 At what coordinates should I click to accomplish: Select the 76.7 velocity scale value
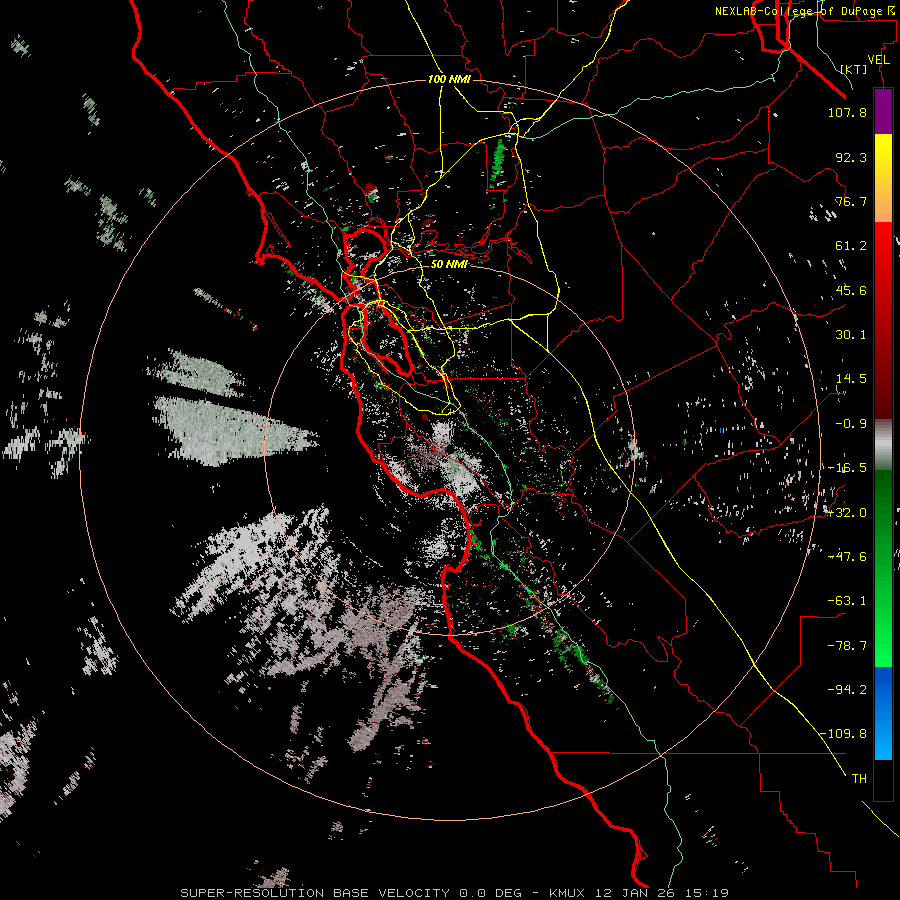[x=851, y=201]
